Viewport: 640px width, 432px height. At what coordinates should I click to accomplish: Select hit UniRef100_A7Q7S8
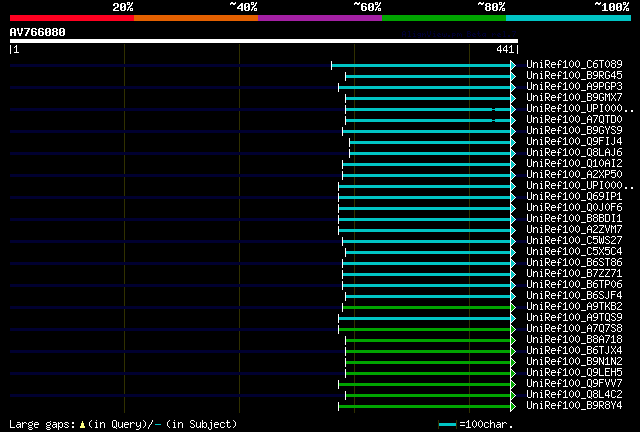tap(574, 329)
